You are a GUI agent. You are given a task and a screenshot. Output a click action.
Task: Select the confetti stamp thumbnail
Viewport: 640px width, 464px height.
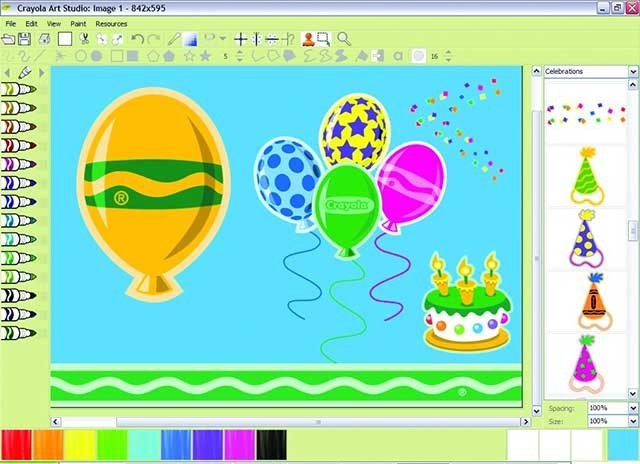(x=586, y=113)
